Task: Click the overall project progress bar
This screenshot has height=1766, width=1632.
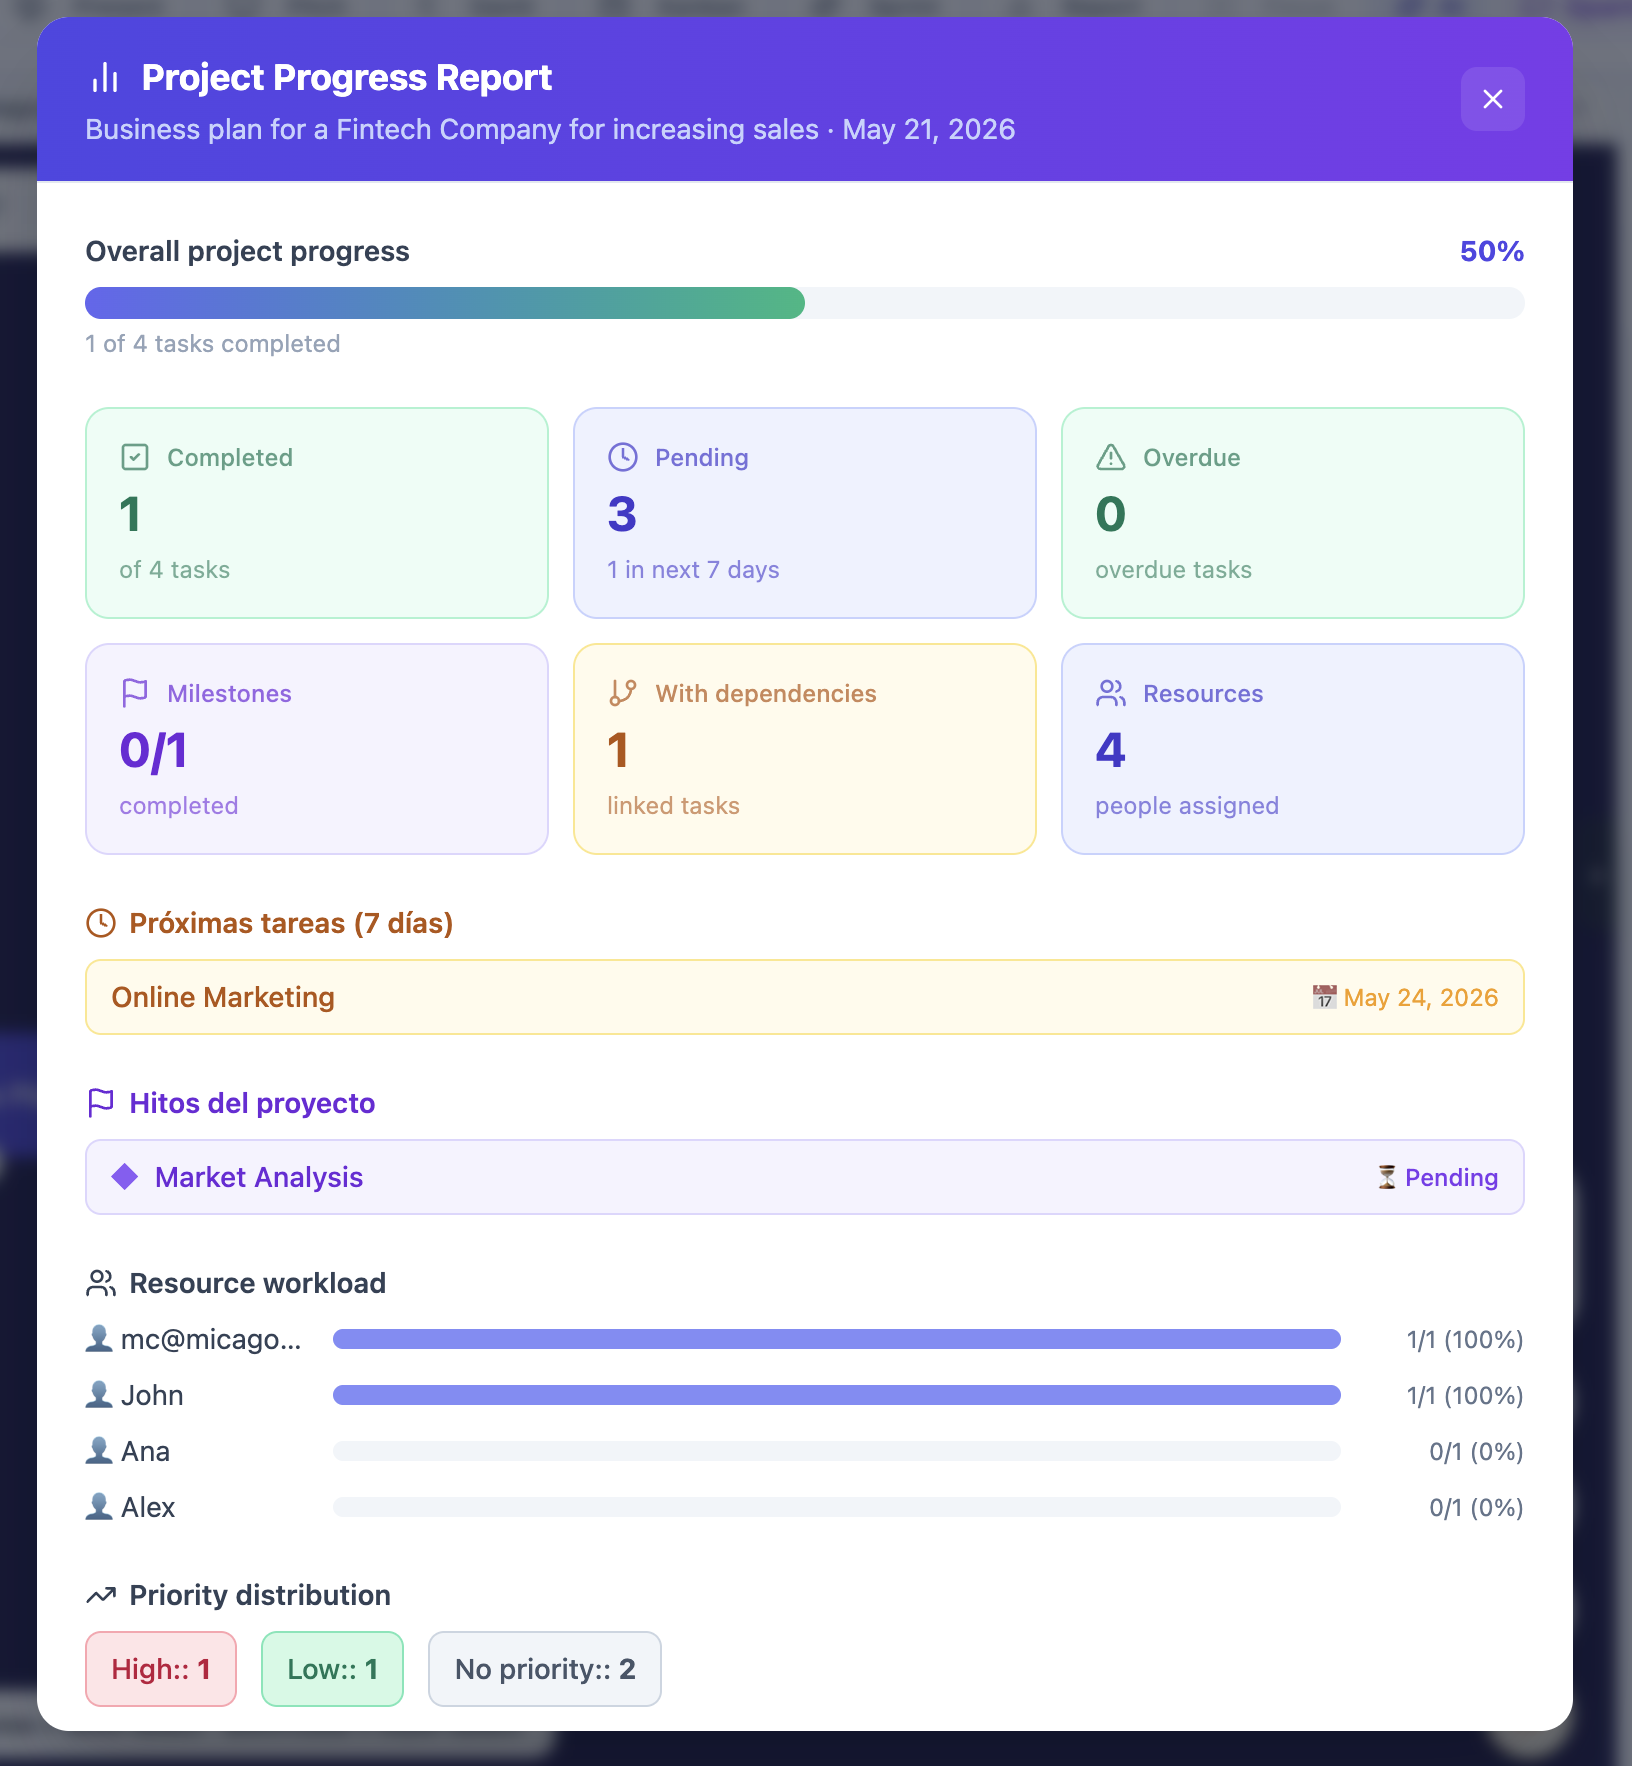Action: [x=805, y=303]
